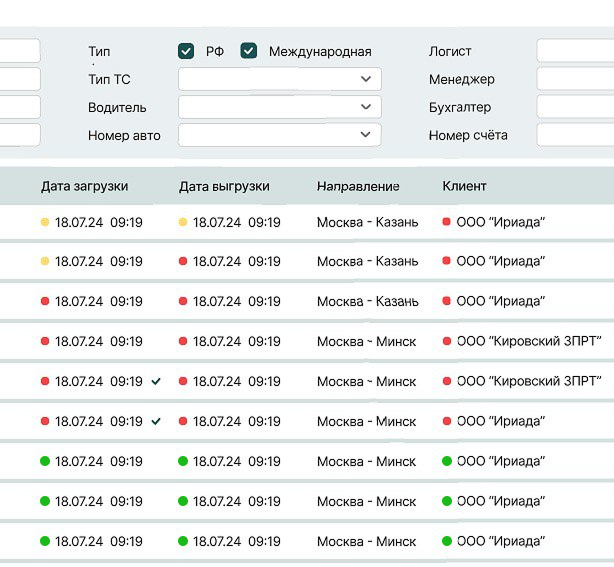Click yellow loading status dot in first row

tap(45, 222)
